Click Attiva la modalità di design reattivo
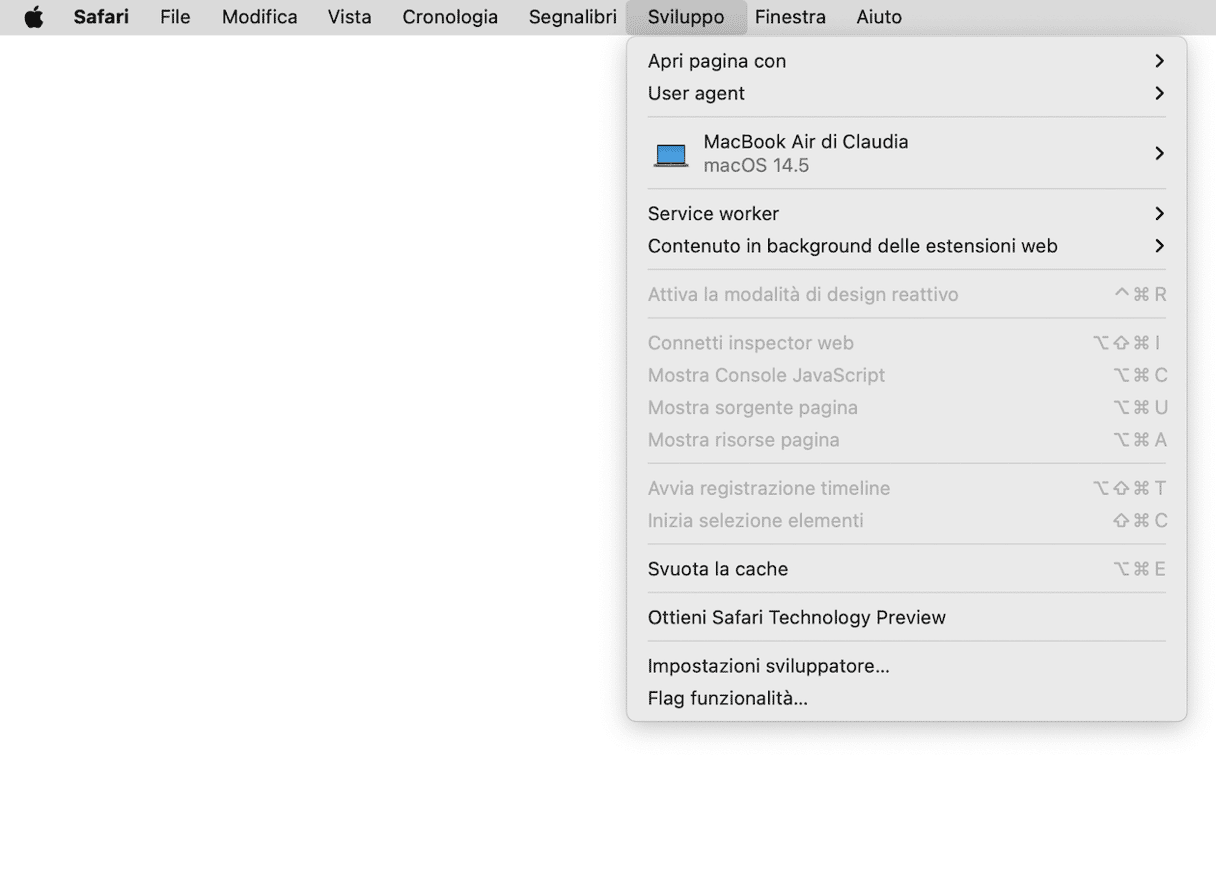 (x=906, y=295)
